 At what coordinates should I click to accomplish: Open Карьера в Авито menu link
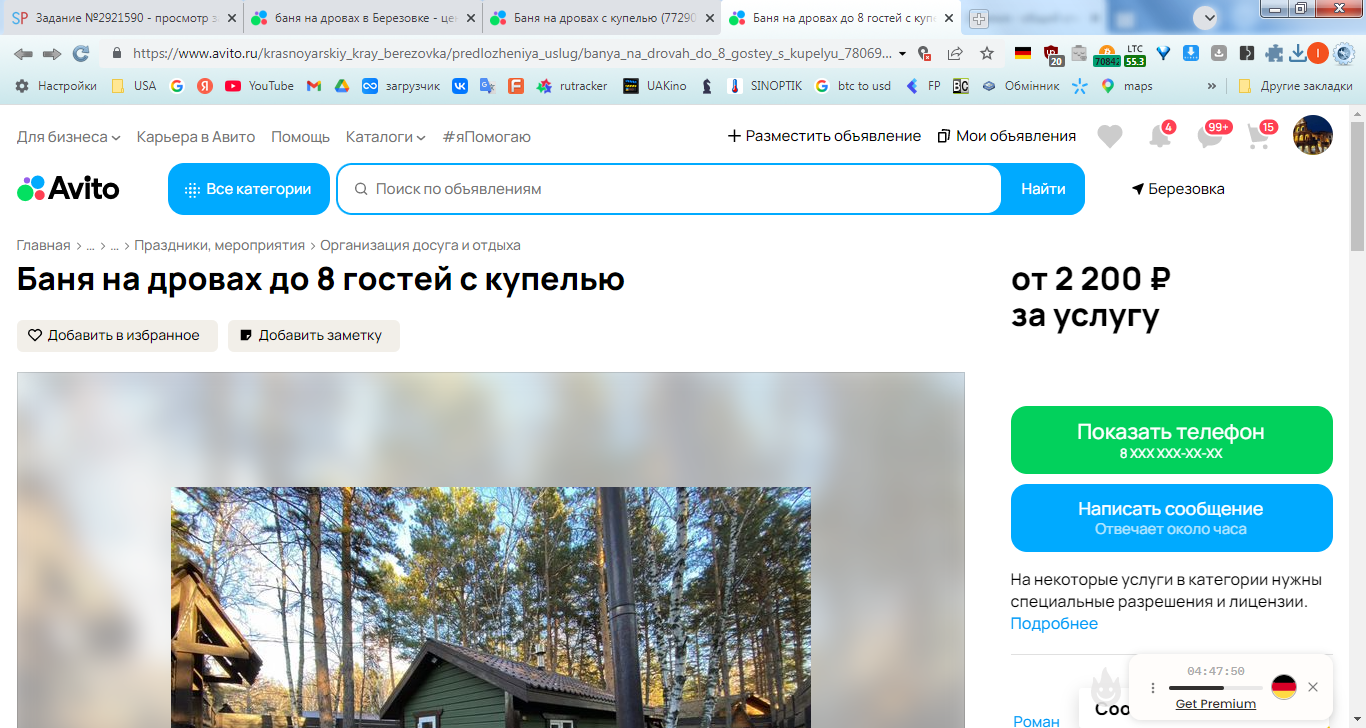click(196, 137)
